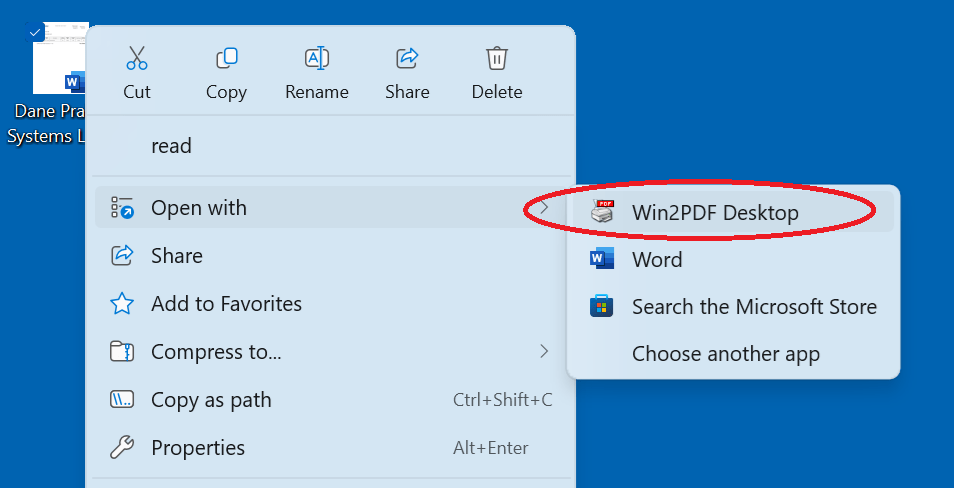Select the read menu entry
The image size is (954, 488).
tap(171, 146)
